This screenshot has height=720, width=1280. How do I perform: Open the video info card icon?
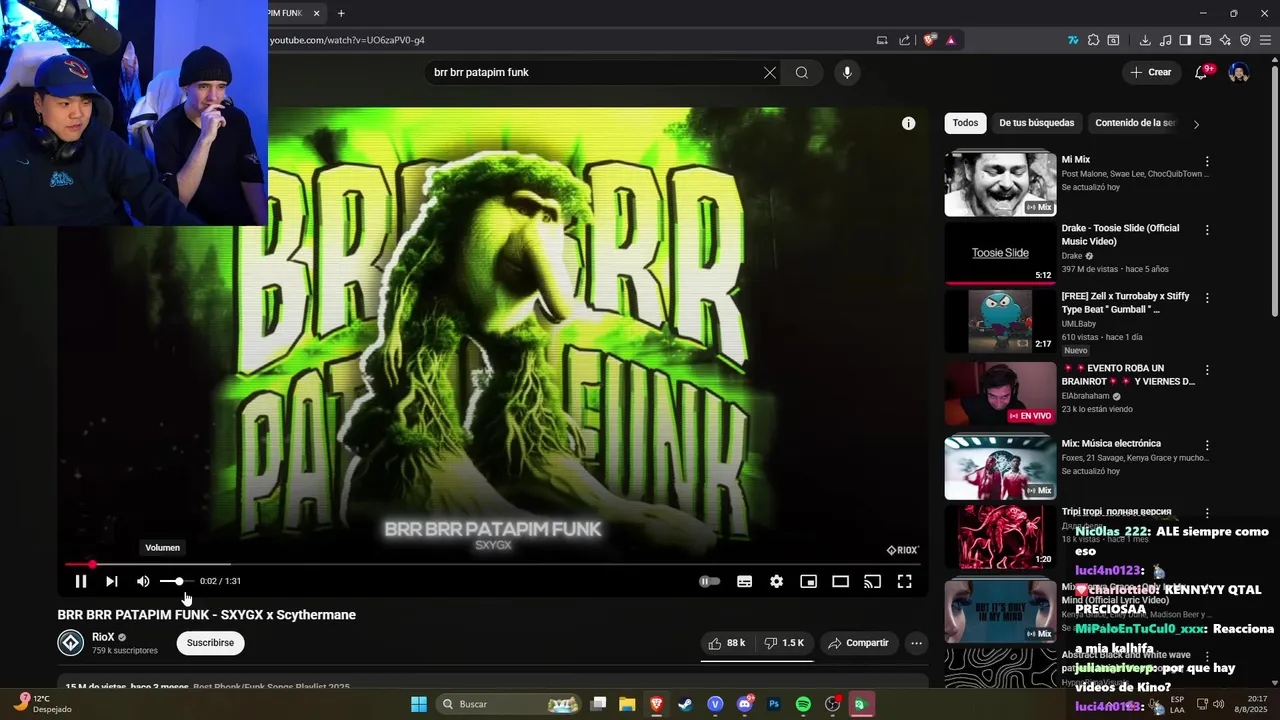908,123
